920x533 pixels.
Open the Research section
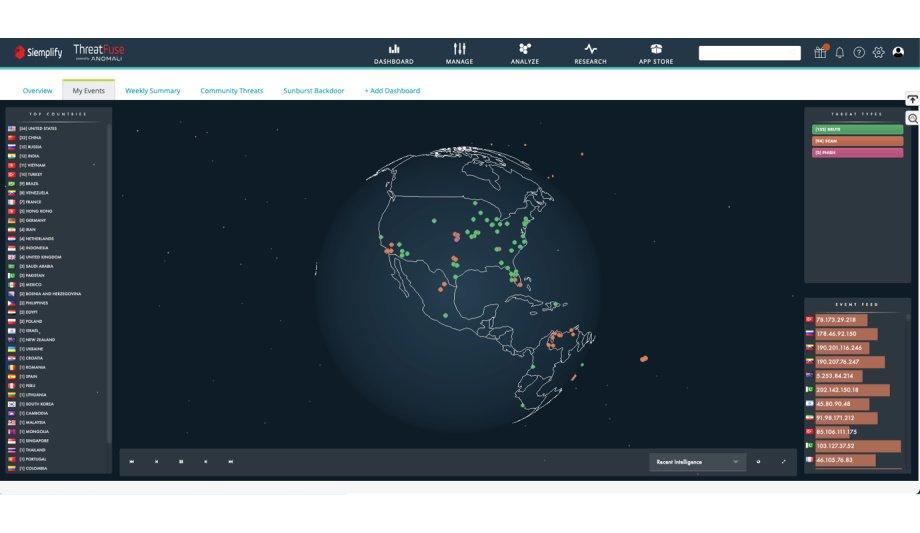[x=590, y=53]
